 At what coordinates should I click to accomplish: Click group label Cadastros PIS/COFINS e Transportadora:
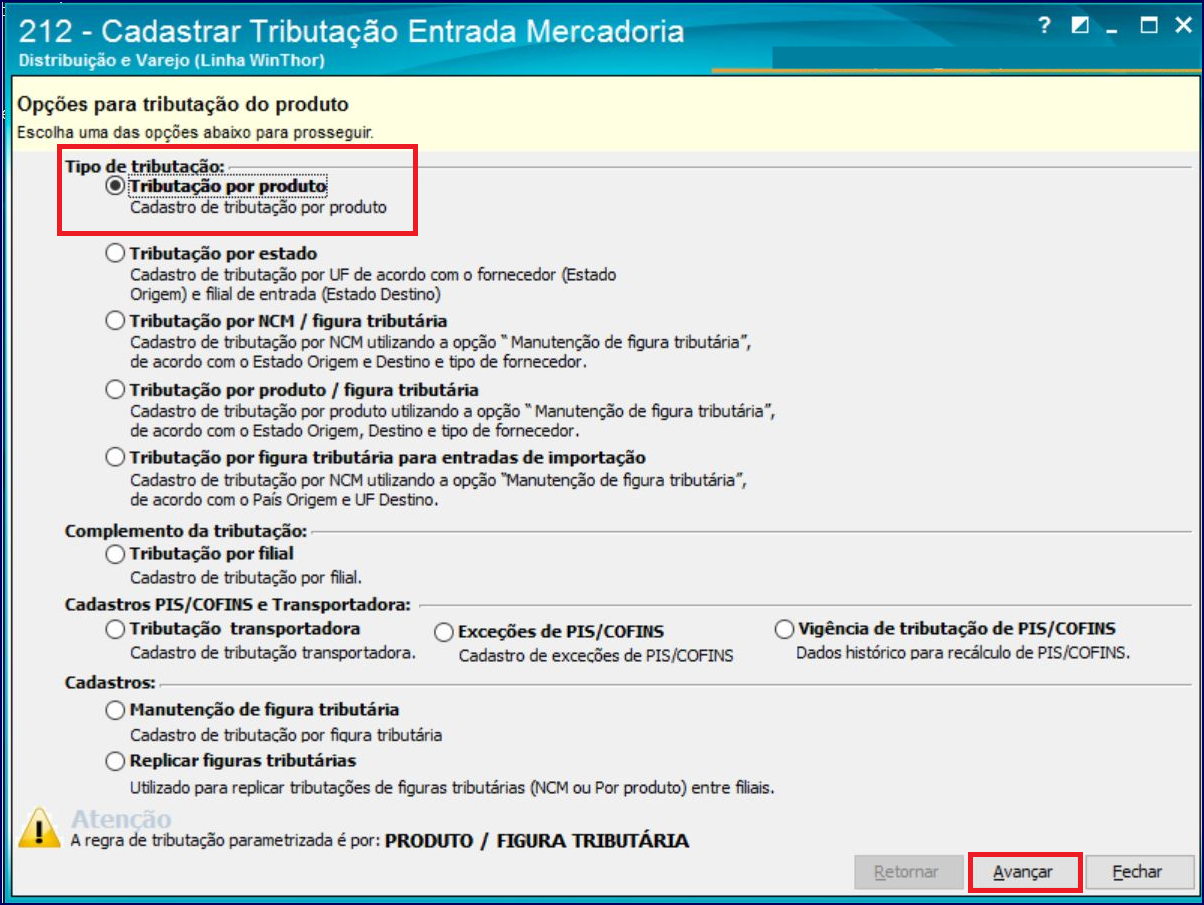coord(238,605)
